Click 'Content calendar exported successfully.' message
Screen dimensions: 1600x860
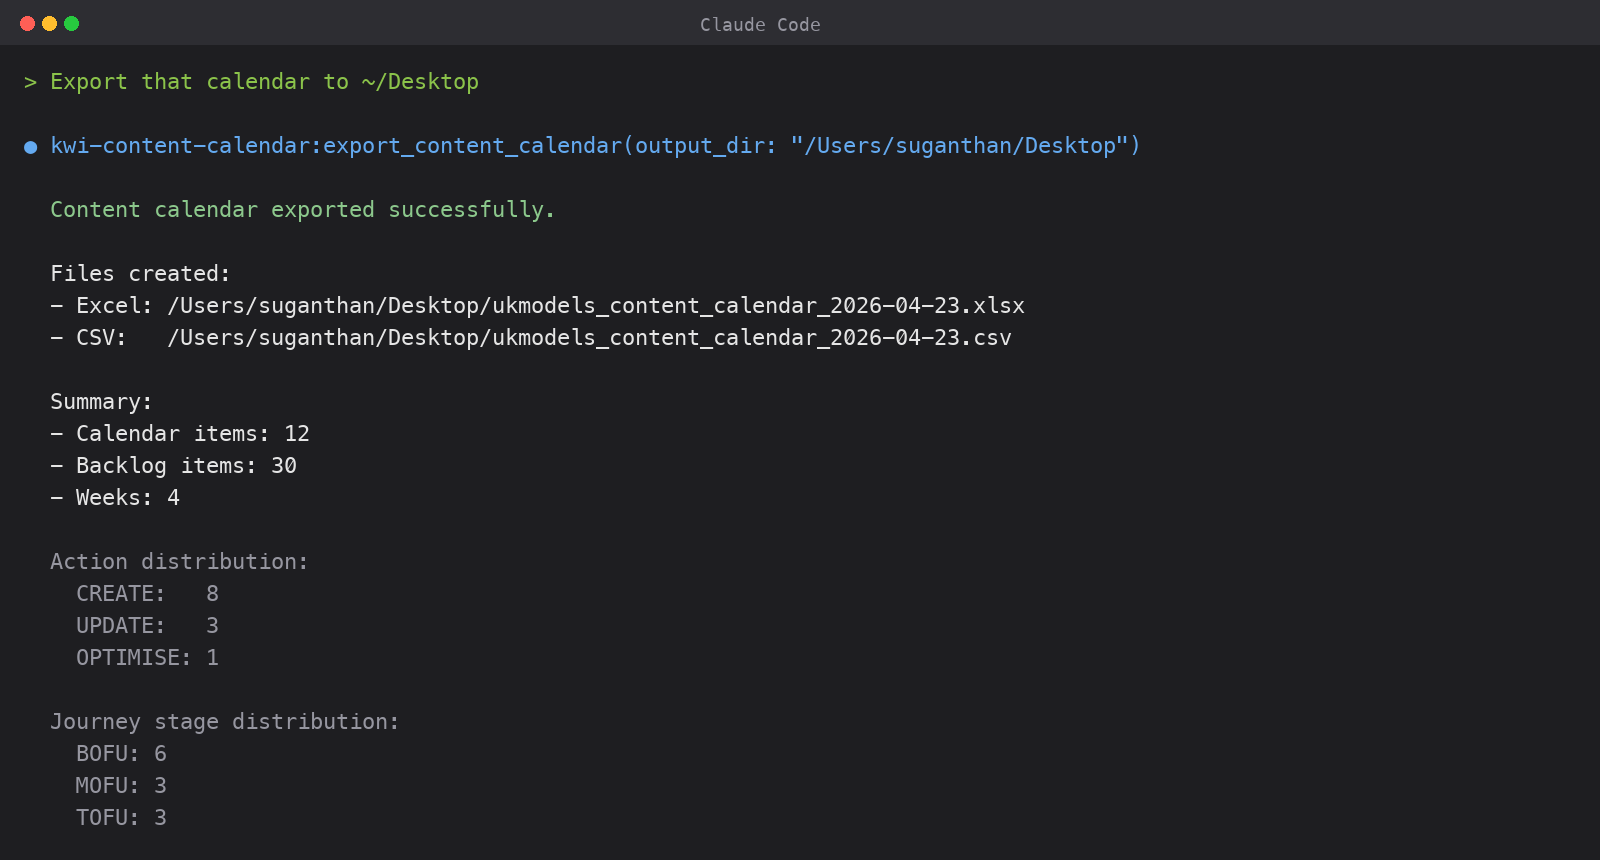click(302, 210)
